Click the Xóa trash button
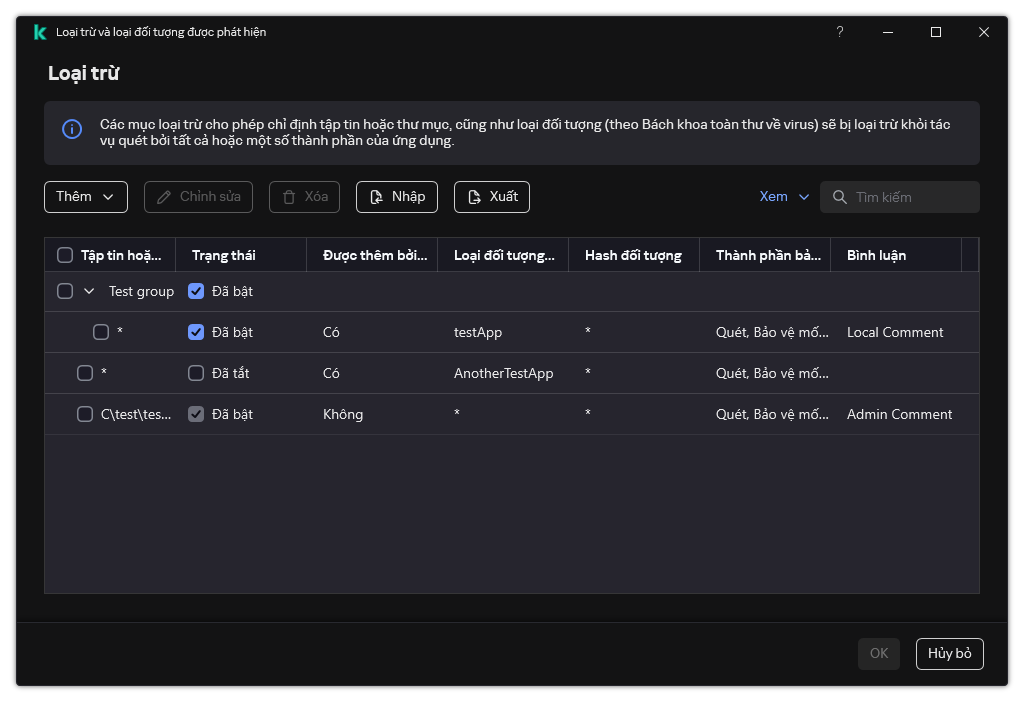Image resolution: width=1024 pixels, height=702 pixels. click(304, 197)
